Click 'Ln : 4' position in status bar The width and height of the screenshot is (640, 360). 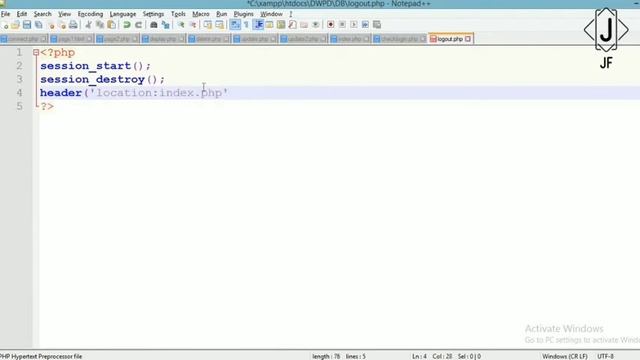(419, 356)
